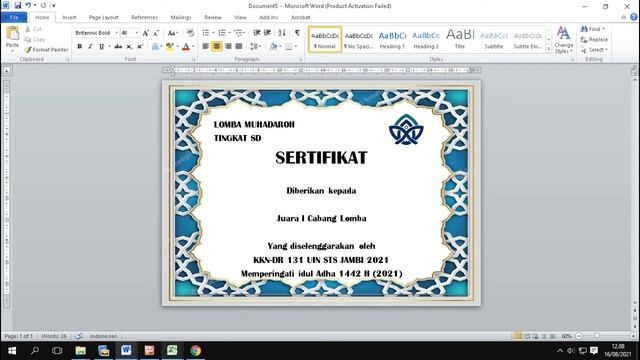Apply the Title style
Screen dimensions: 640x360
tap(460, 40)
